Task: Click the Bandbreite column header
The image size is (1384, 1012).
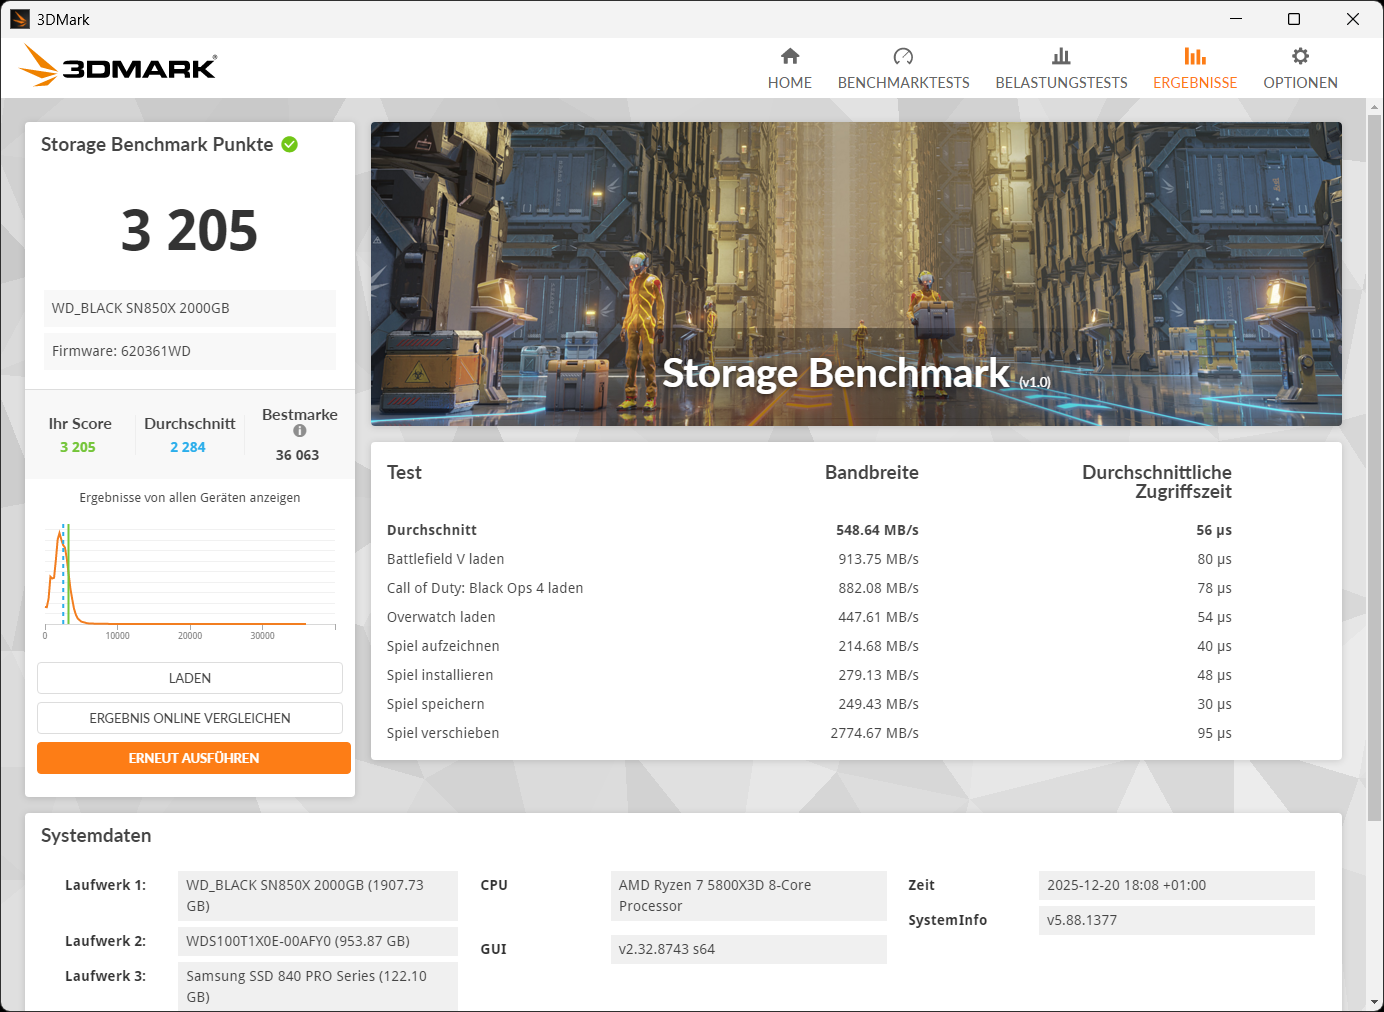Action: pos(871,472)
